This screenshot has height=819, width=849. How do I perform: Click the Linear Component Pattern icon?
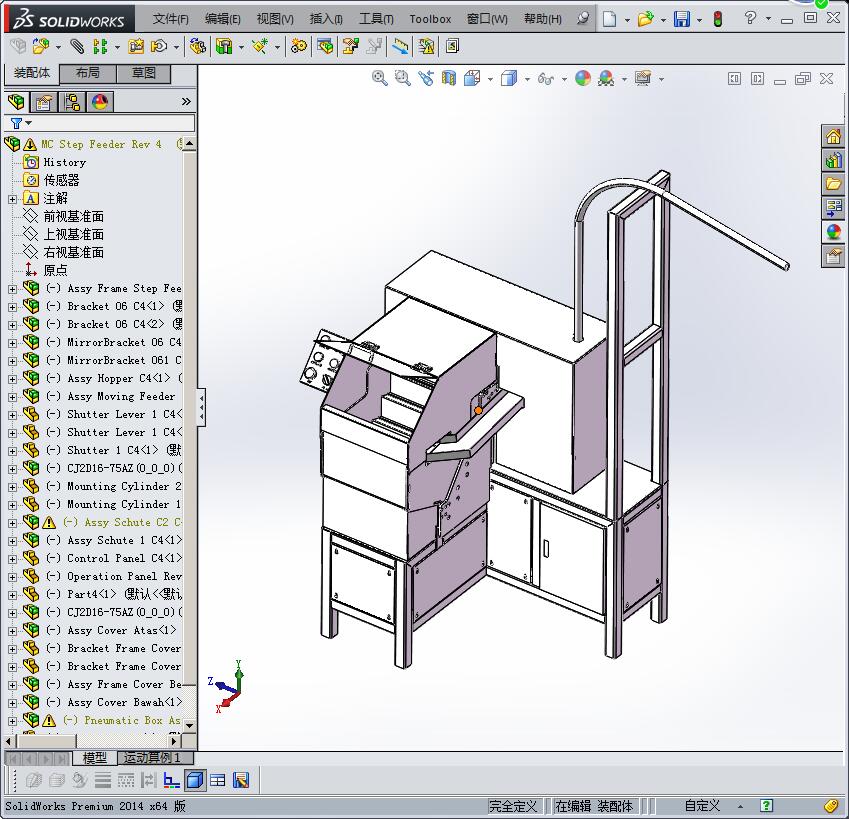click(x=100, y=47)
